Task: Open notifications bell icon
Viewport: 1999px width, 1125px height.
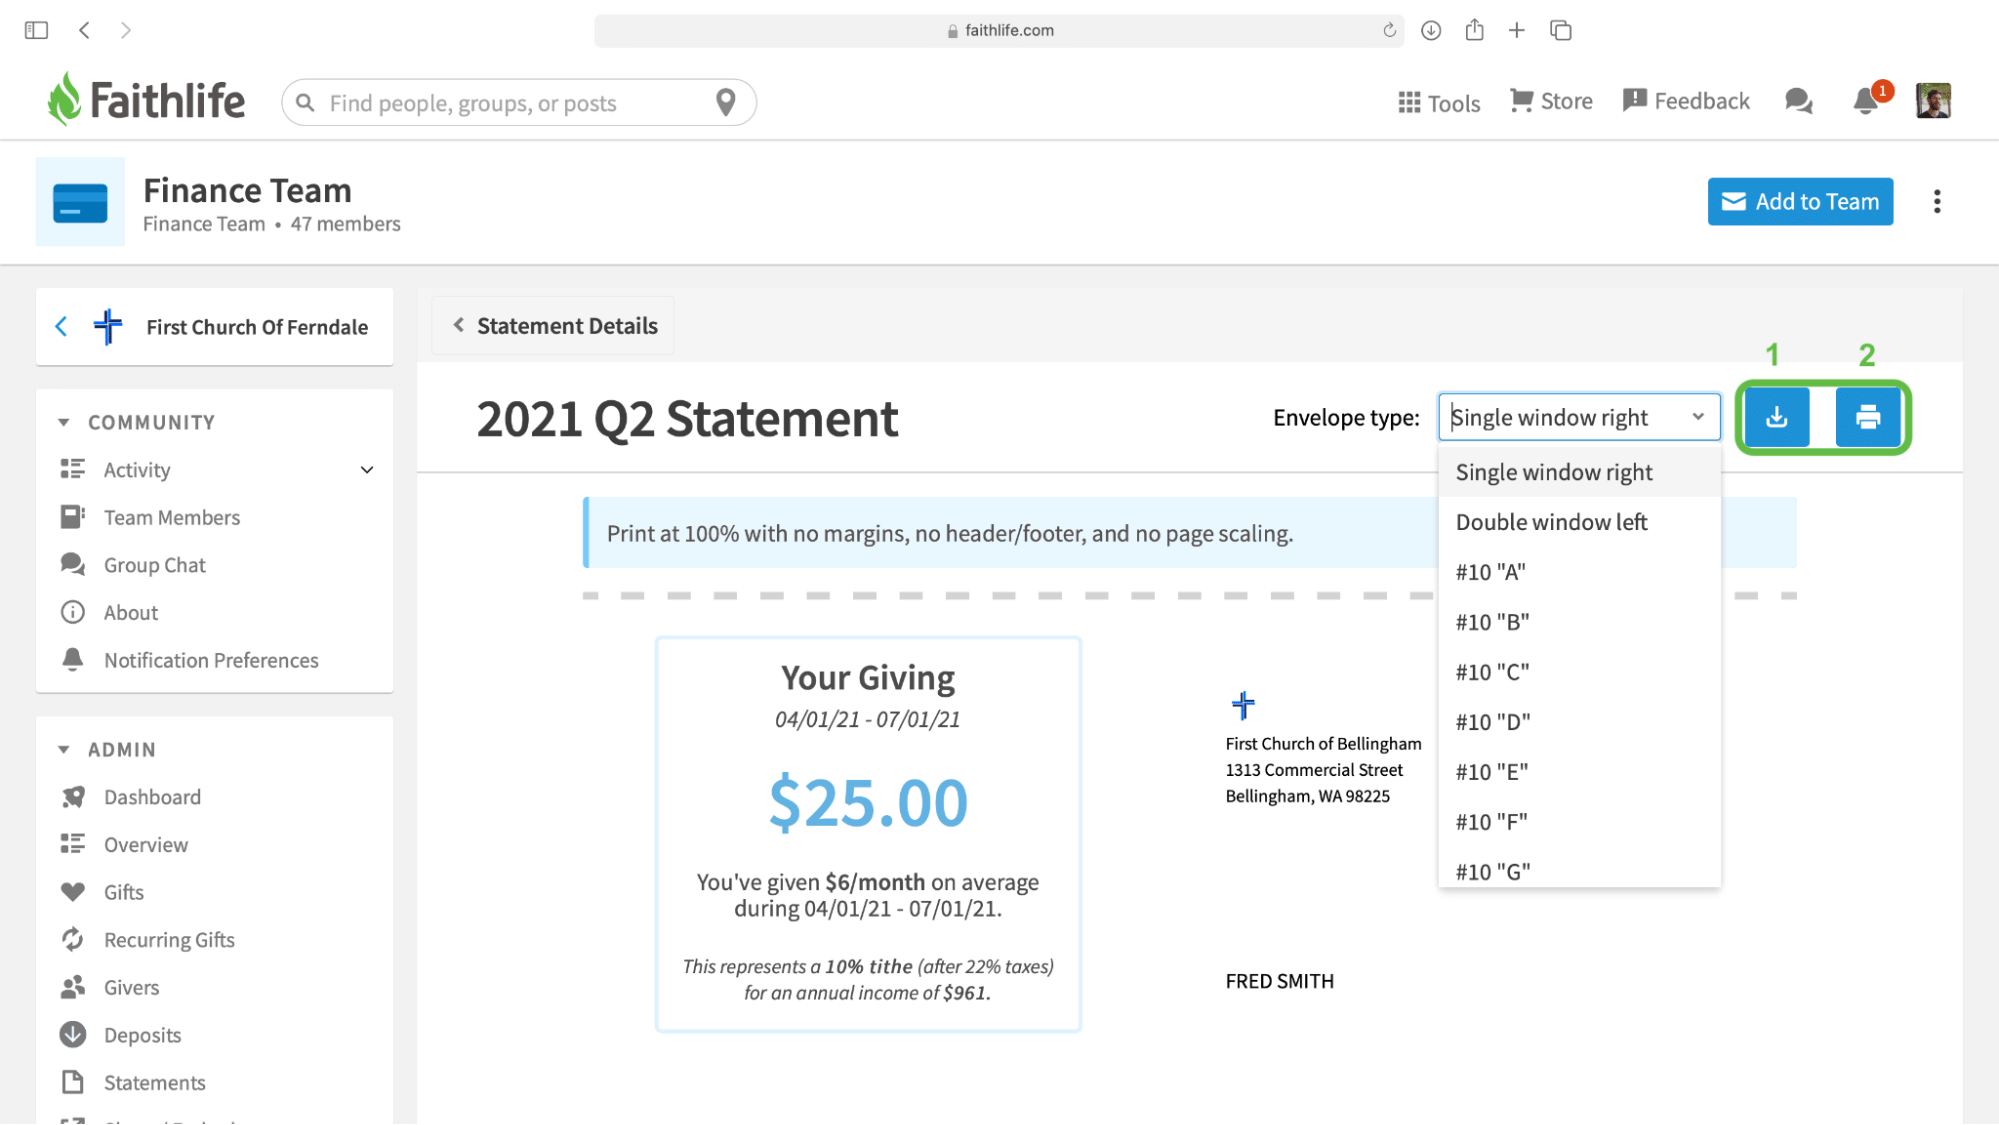Action: pyautogui.click(x=1865, y=101)
